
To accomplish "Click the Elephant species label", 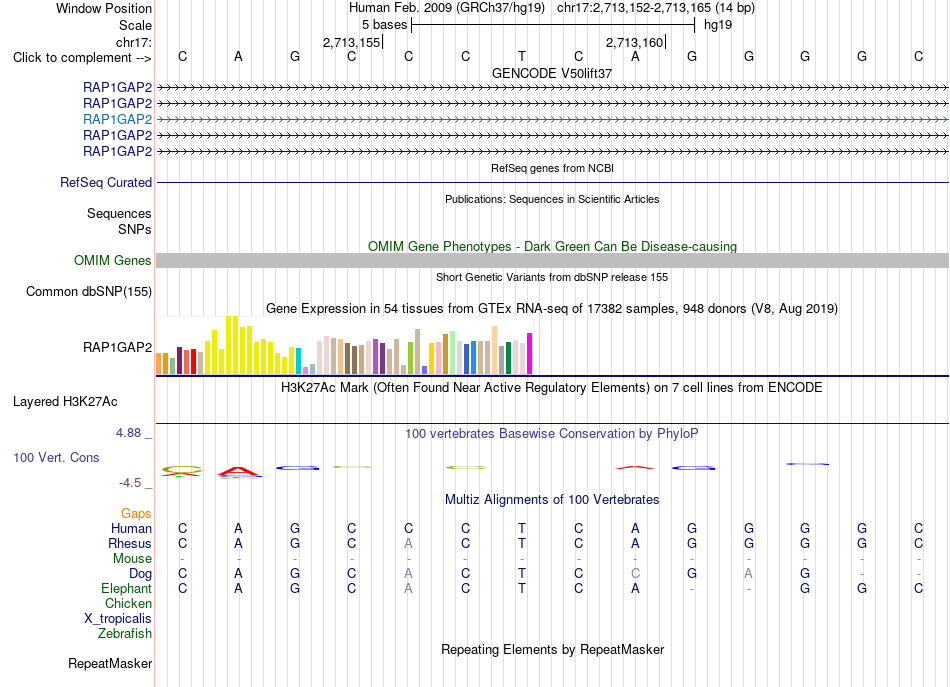I will click(x=127, y=588).
